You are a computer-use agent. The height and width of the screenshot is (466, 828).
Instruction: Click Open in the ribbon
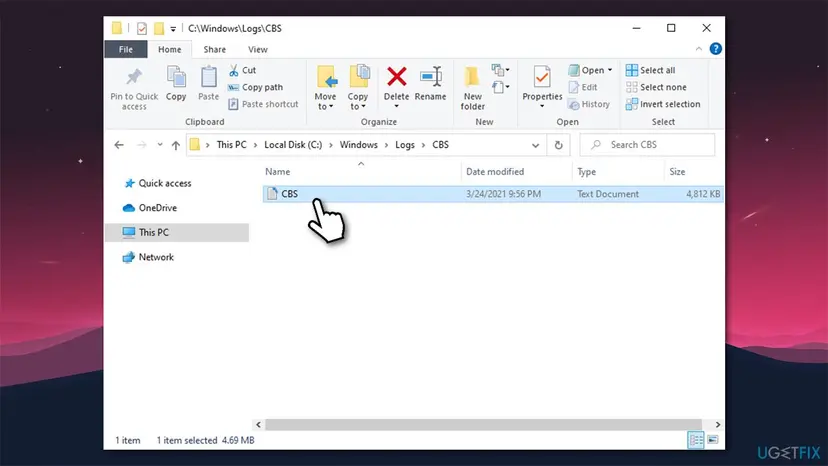(x=586, y=70)
